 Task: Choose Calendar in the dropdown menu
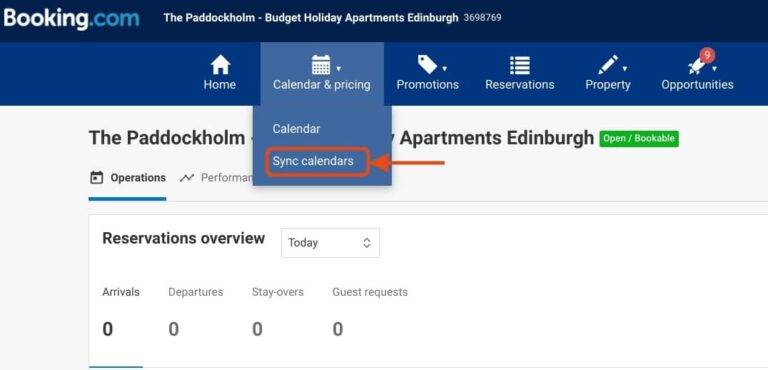click(x=296, y=129)
